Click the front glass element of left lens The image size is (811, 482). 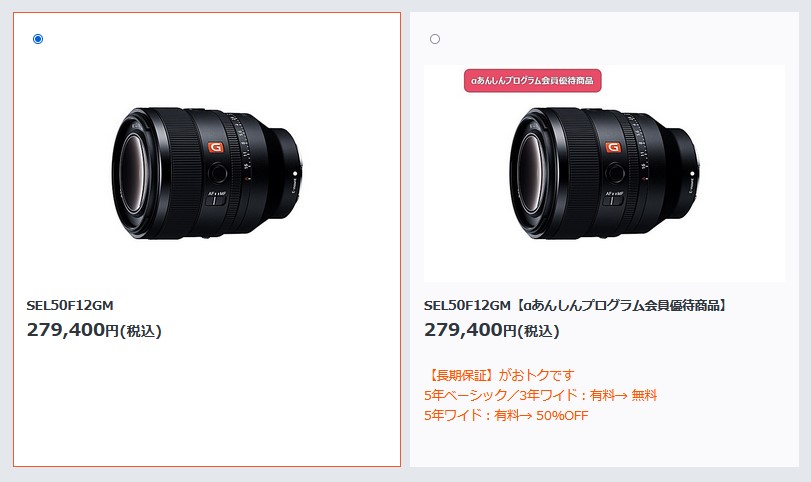pos(131,173)
